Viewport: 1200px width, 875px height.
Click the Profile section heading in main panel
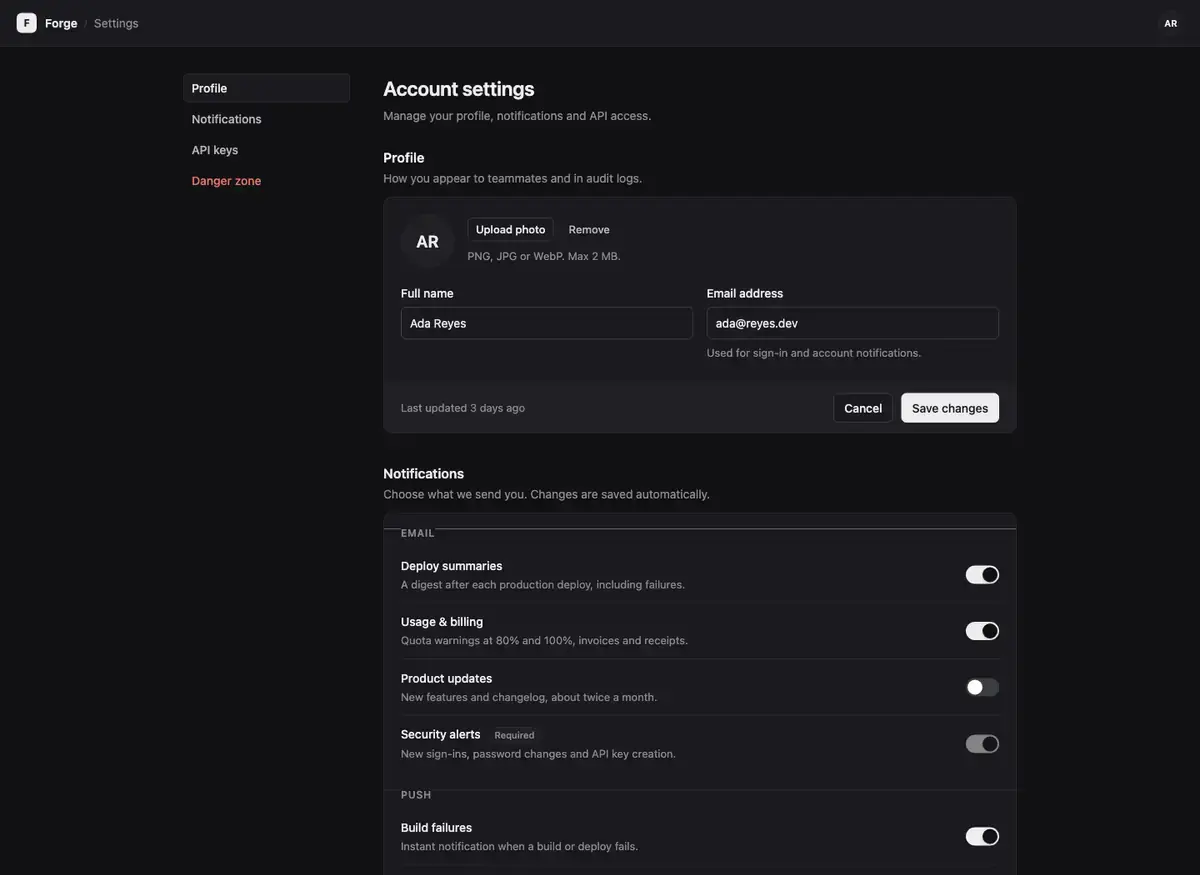404,158
